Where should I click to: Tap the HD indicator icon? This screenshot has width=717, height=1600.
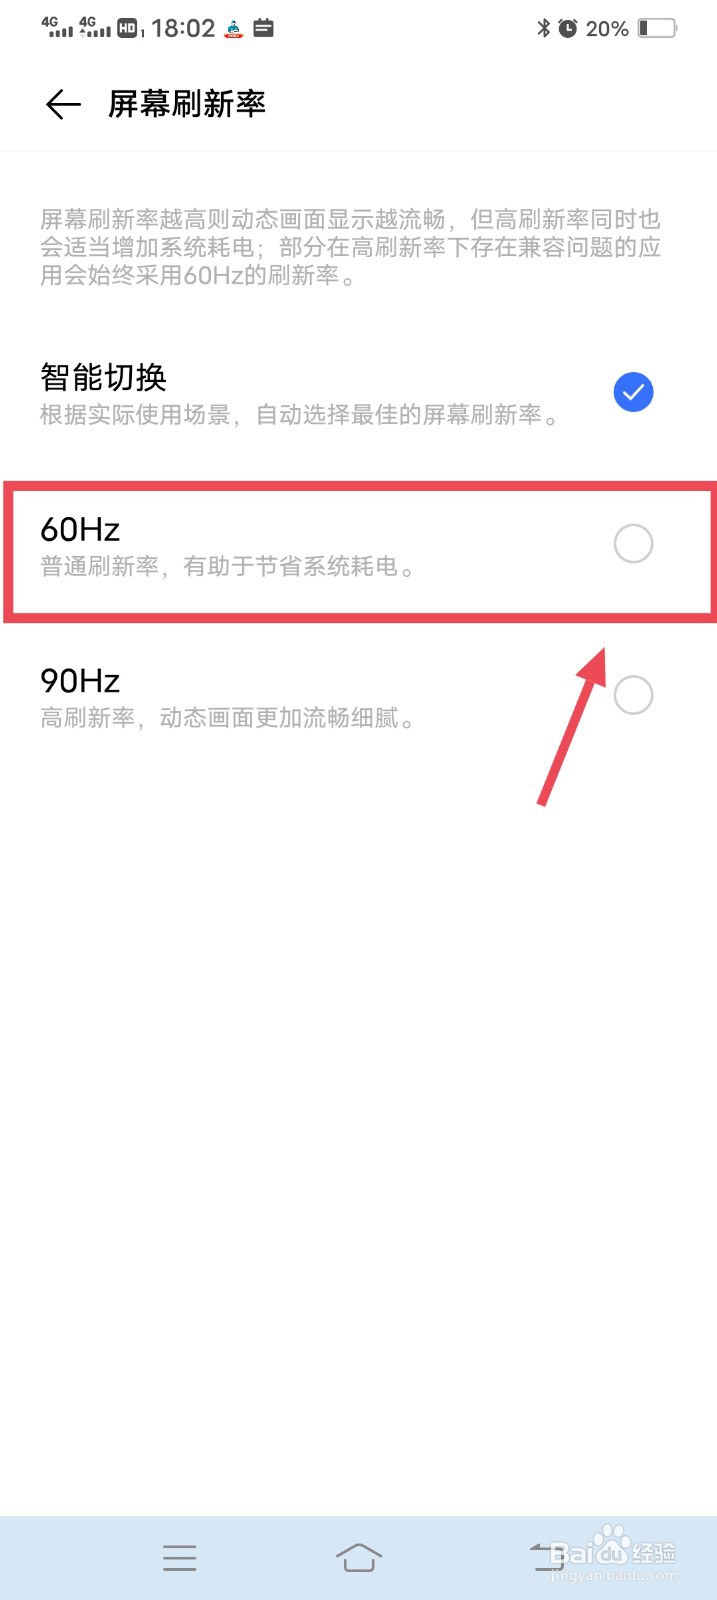point(128,28)
